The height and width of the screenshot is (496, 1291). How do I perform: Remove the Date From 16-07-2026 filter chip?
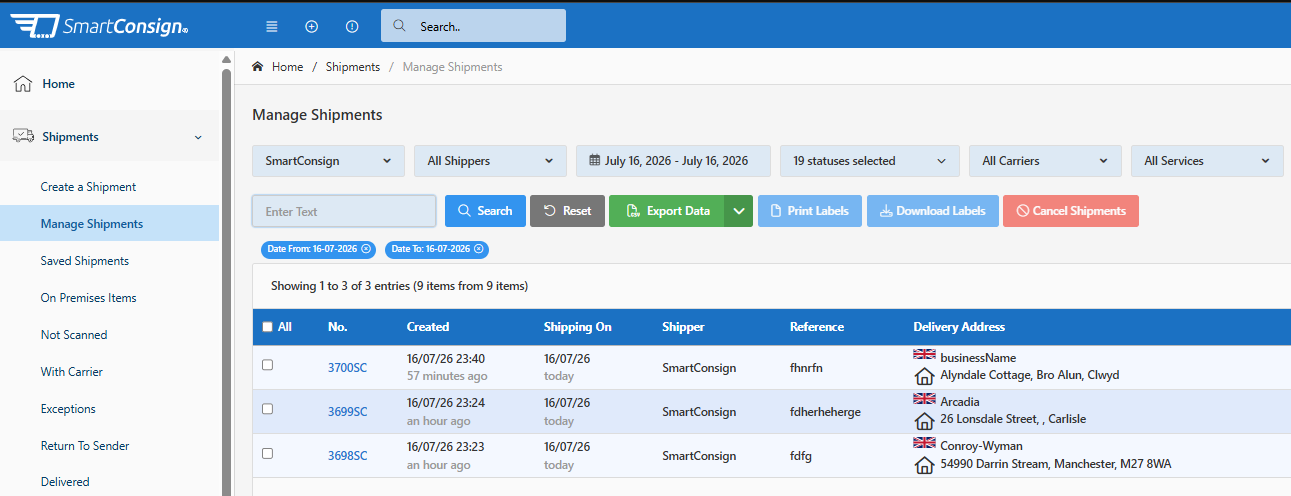tap(366, 249)
